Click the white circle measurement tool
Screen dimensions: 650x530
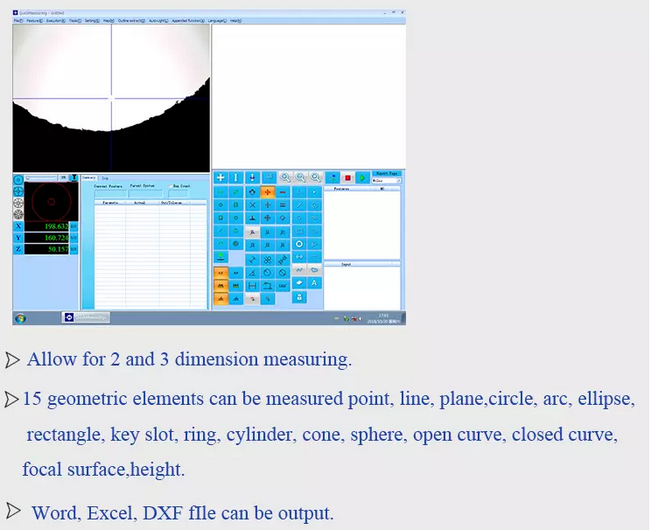pyautogui.click(x=299, y=243)
